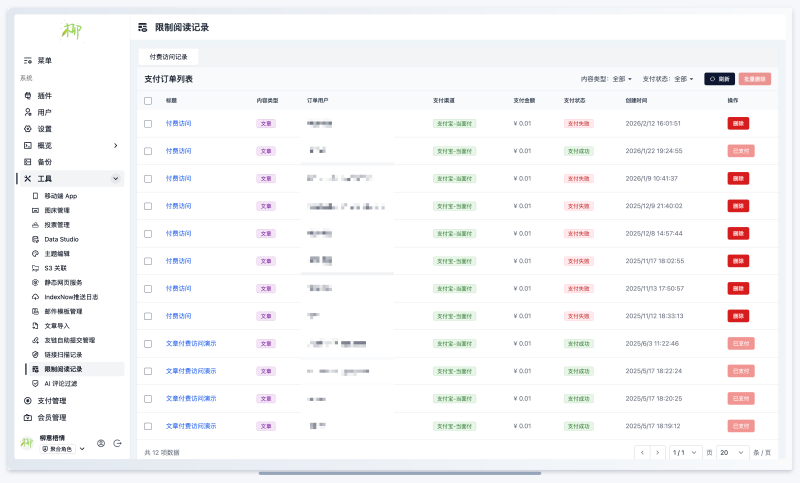Click the 会员管理 icon

(28, 418)
